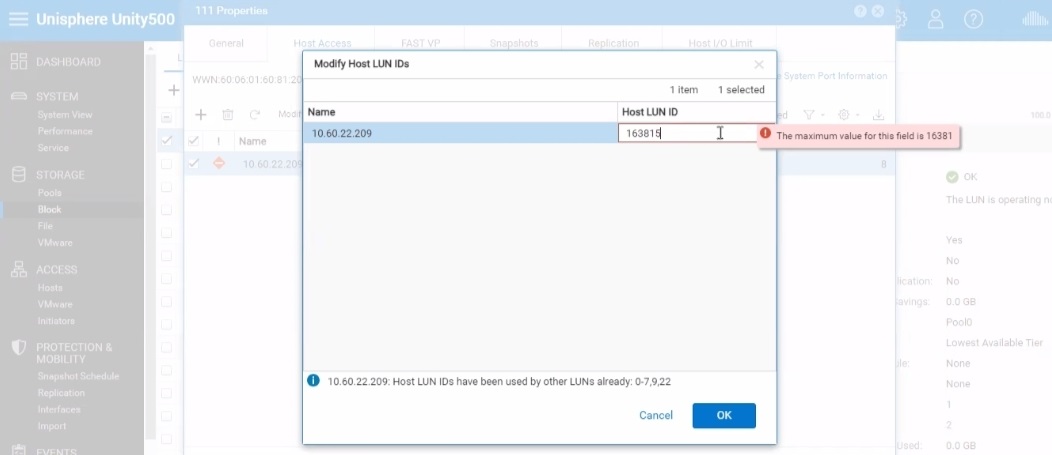Switch to the Snapshots tab
Screen dimensions: 1052x455
(x=514, y=43)
